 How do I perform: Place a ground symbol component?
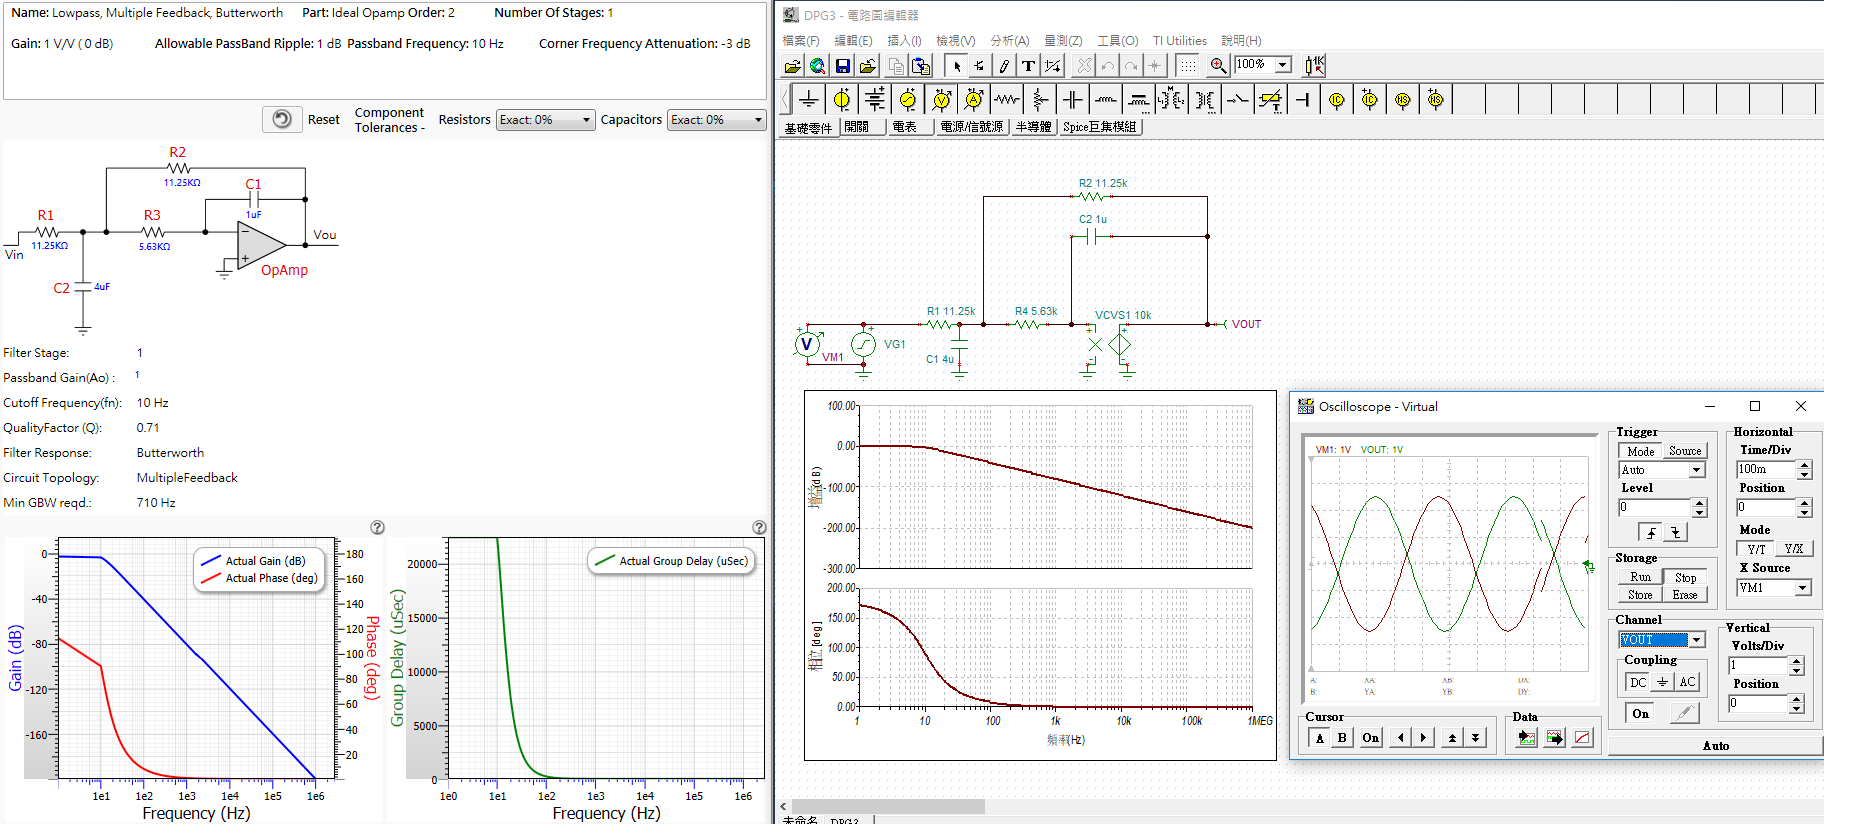(x=809, y=100)
